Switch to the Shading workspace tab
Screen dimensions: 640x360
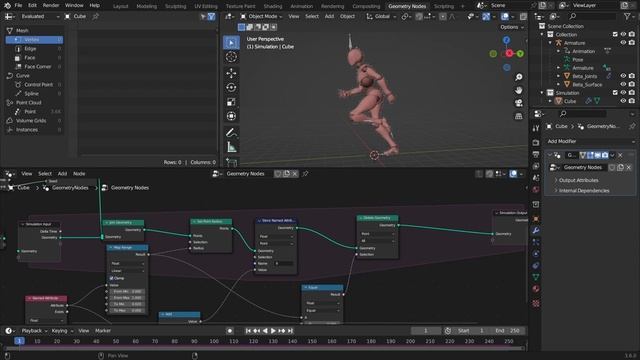click(x=273, y=6)
